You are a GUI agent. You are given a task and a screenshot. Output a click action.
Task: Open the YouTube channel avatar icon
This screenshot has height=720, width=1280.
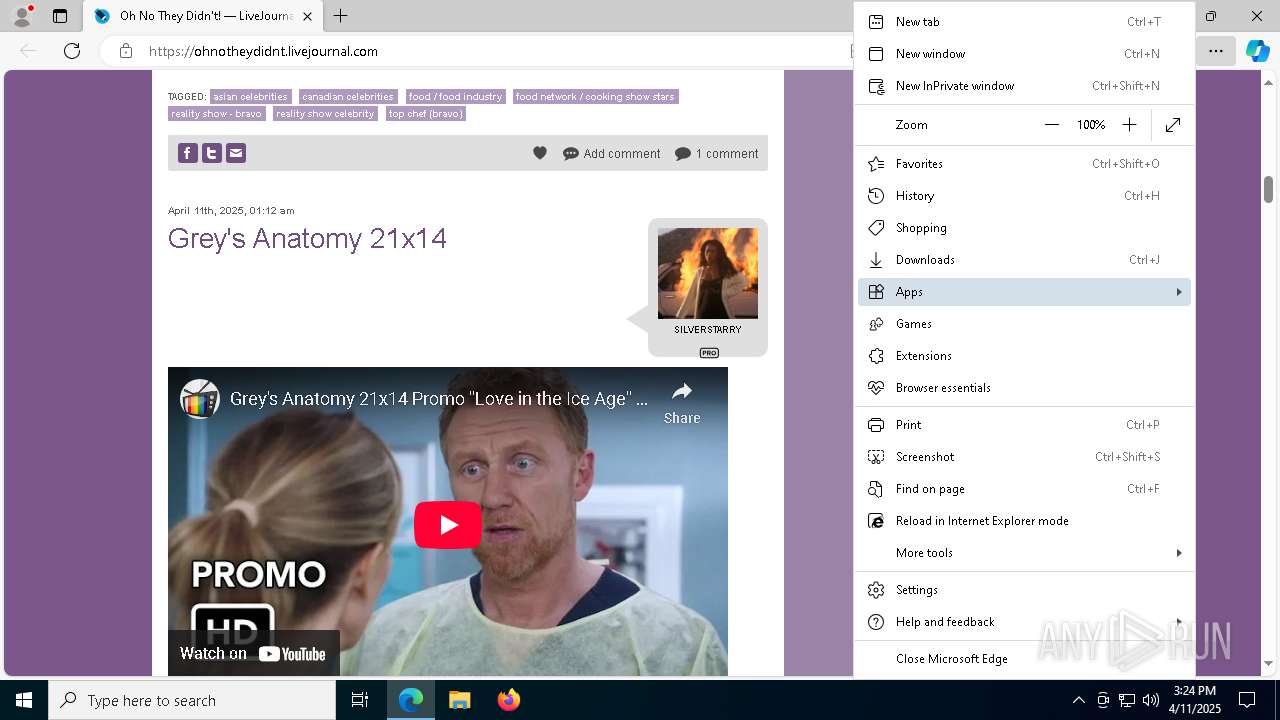pyautogui.click(x=200, y=398)
